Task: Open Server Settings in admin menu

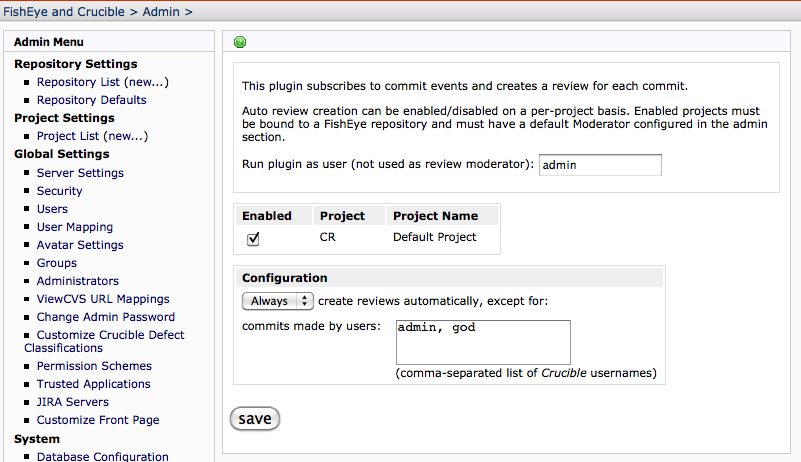Action: [x=80, y=173]
